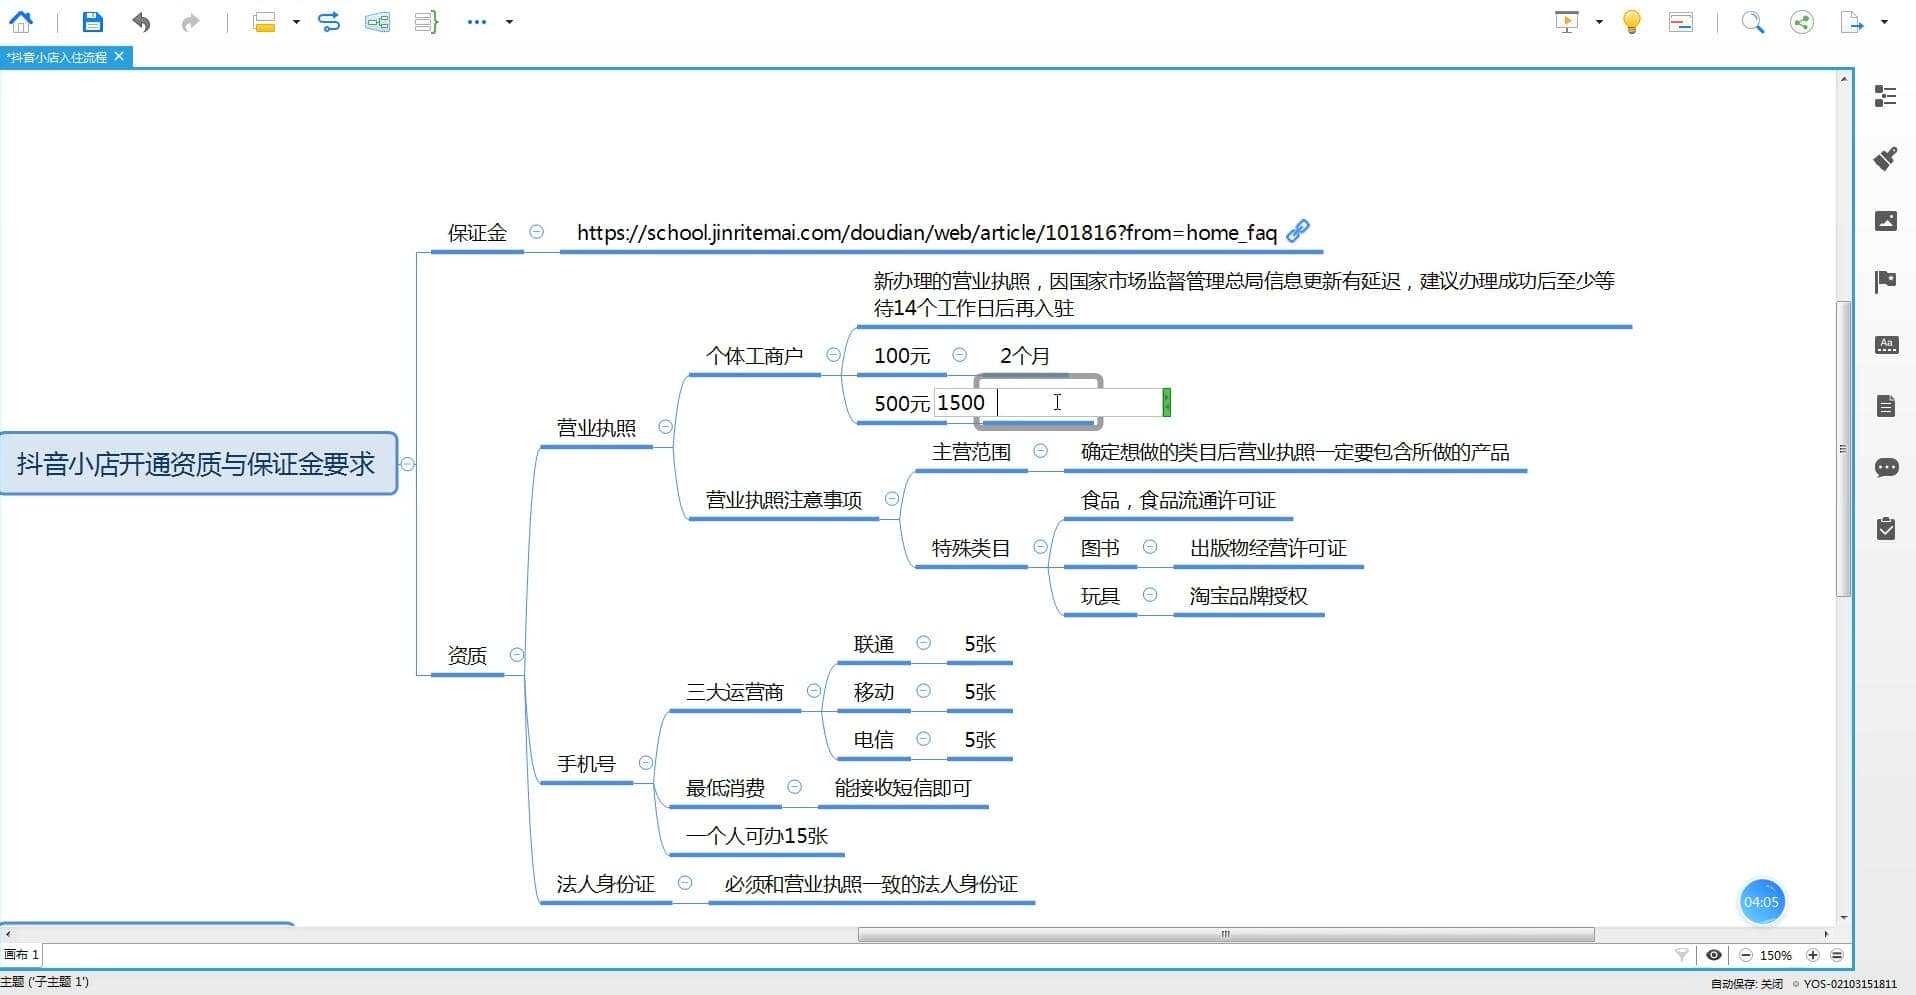
Task: Collapse the 100元 subtopic
Action: (959, 355)
